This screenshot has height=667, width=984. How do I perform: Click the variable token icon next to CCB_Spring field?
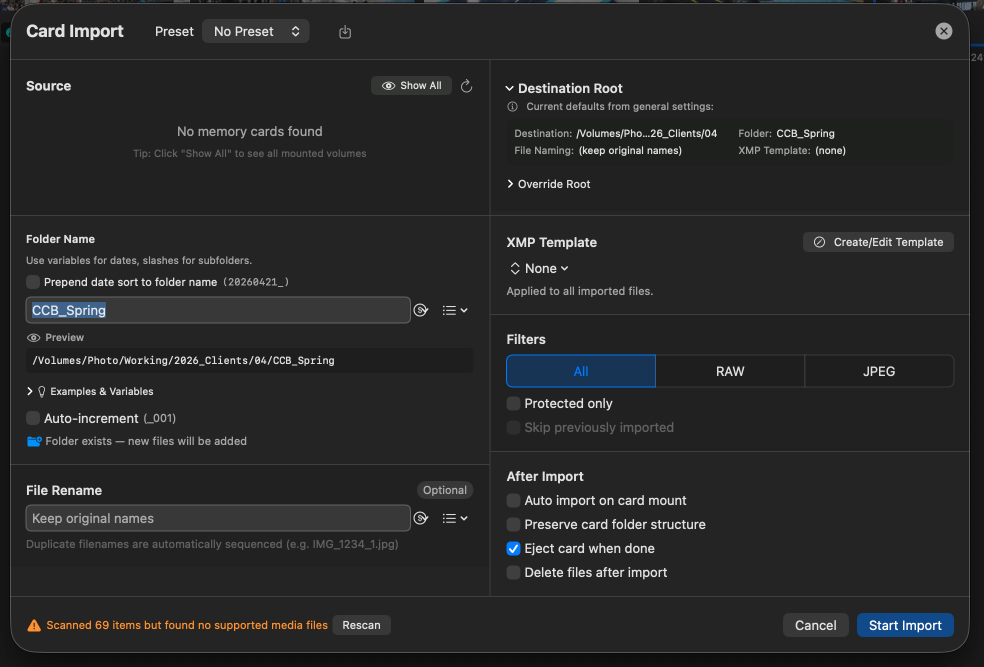(x=421, y=310)
